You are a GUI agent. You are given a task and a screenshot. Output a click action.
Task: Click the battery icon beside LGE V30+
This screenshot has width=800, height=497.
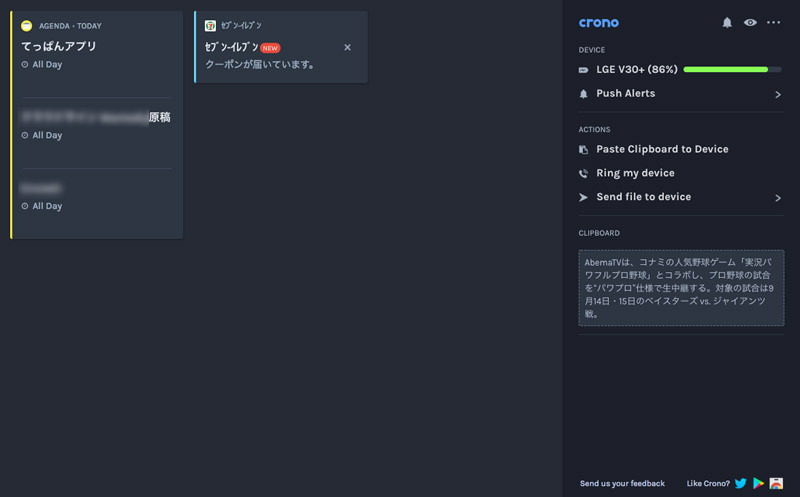click(x=584, y=70)
